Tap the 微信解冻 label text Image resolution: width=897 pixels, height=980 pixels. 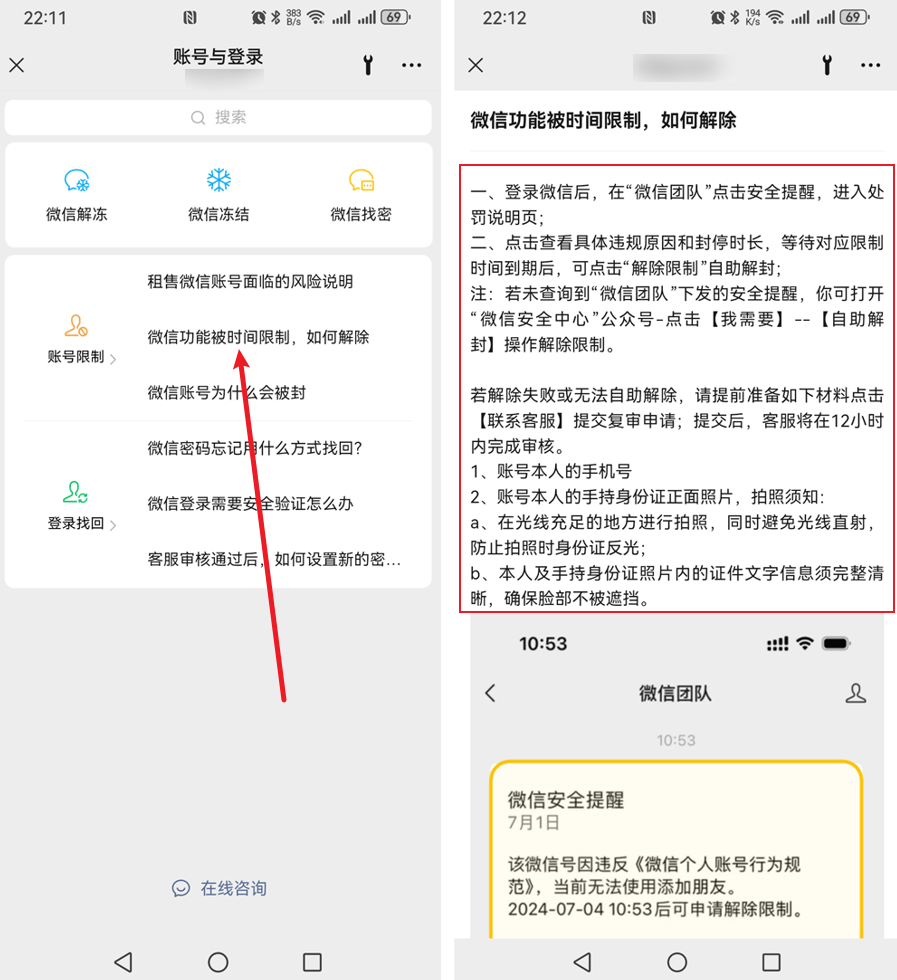click(x=77, y=214)
